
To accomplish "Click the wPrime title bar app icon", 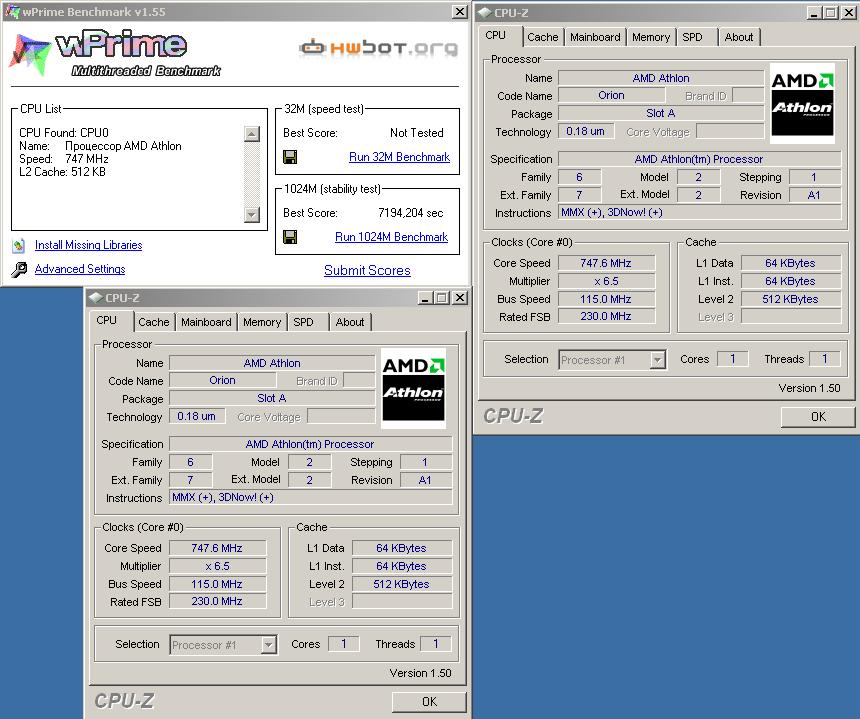I will [x=12, y=12].
